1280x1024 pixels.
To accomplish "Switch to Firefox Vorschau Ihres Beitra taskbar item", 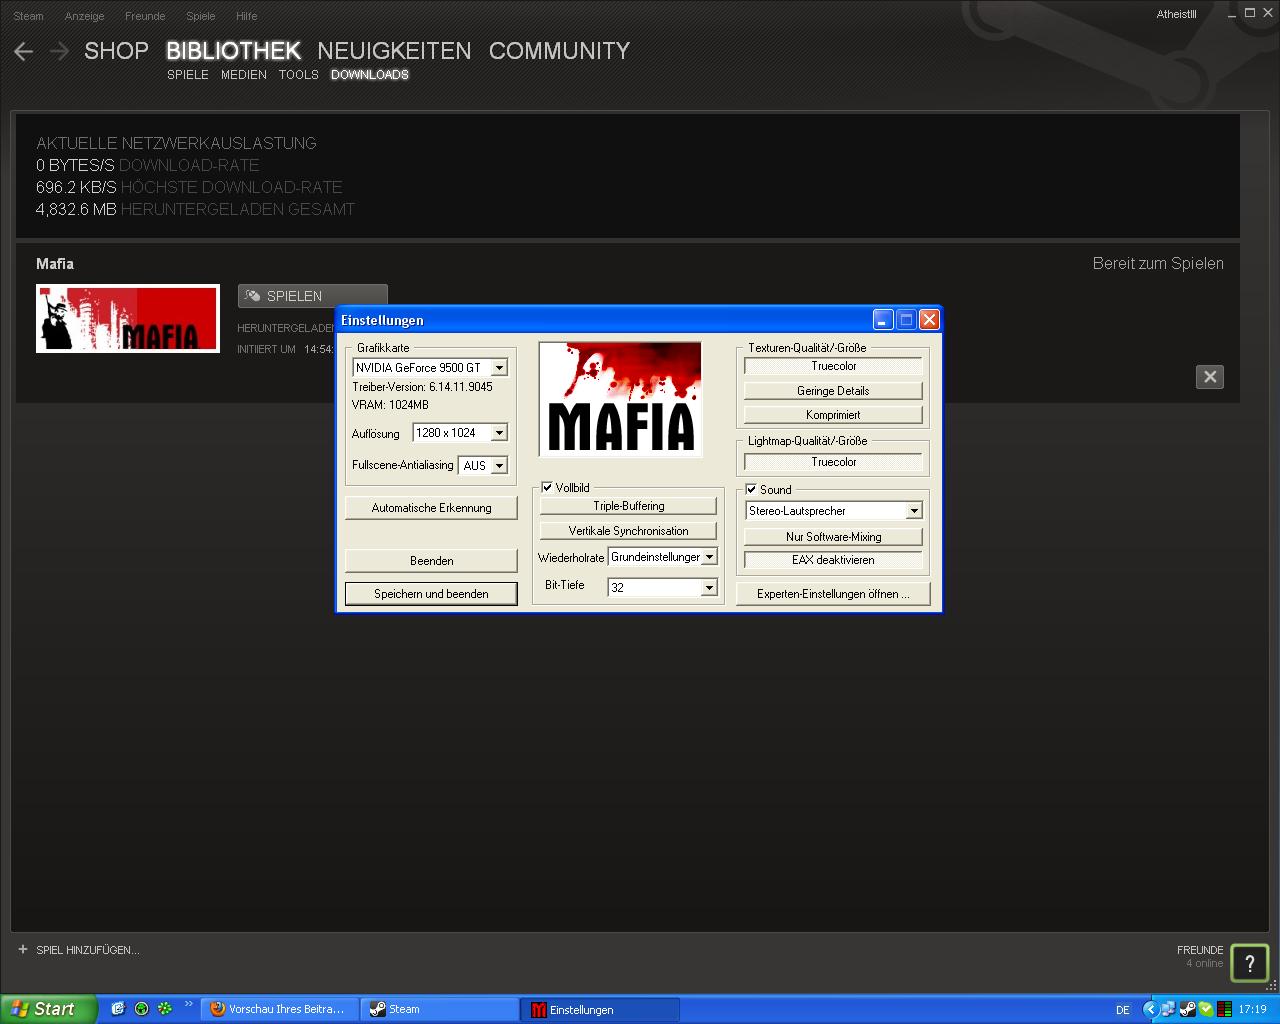I will (278, 1009).
